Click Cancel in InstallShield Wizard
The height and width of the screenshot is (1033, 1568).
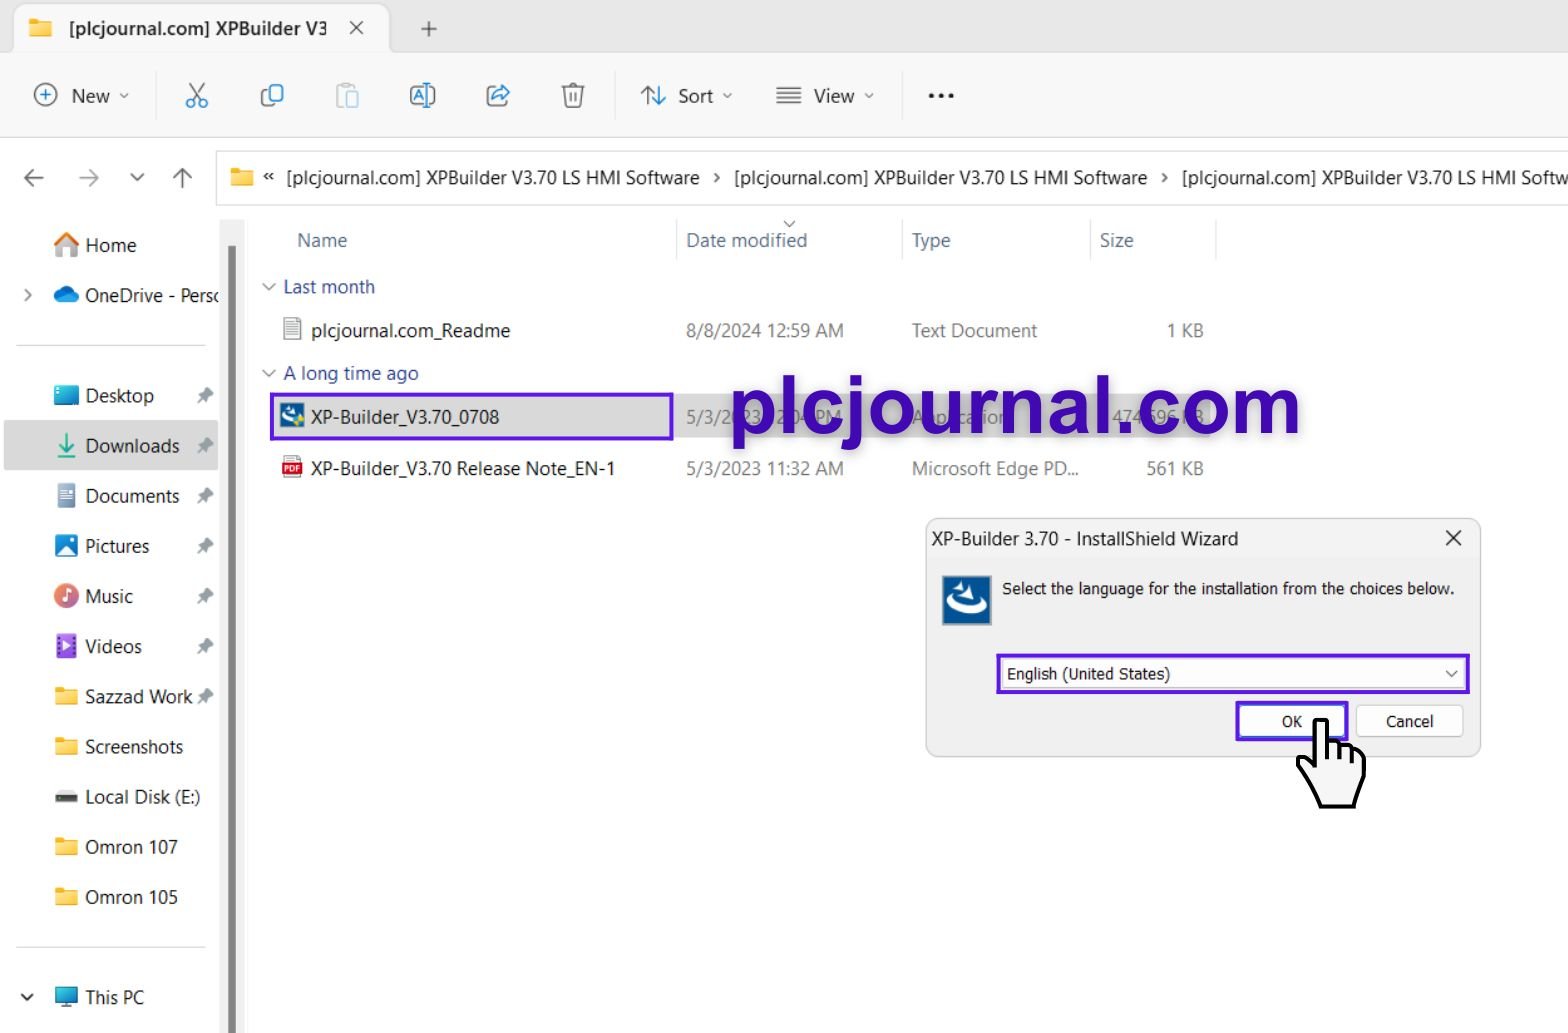pos(1409,721)
